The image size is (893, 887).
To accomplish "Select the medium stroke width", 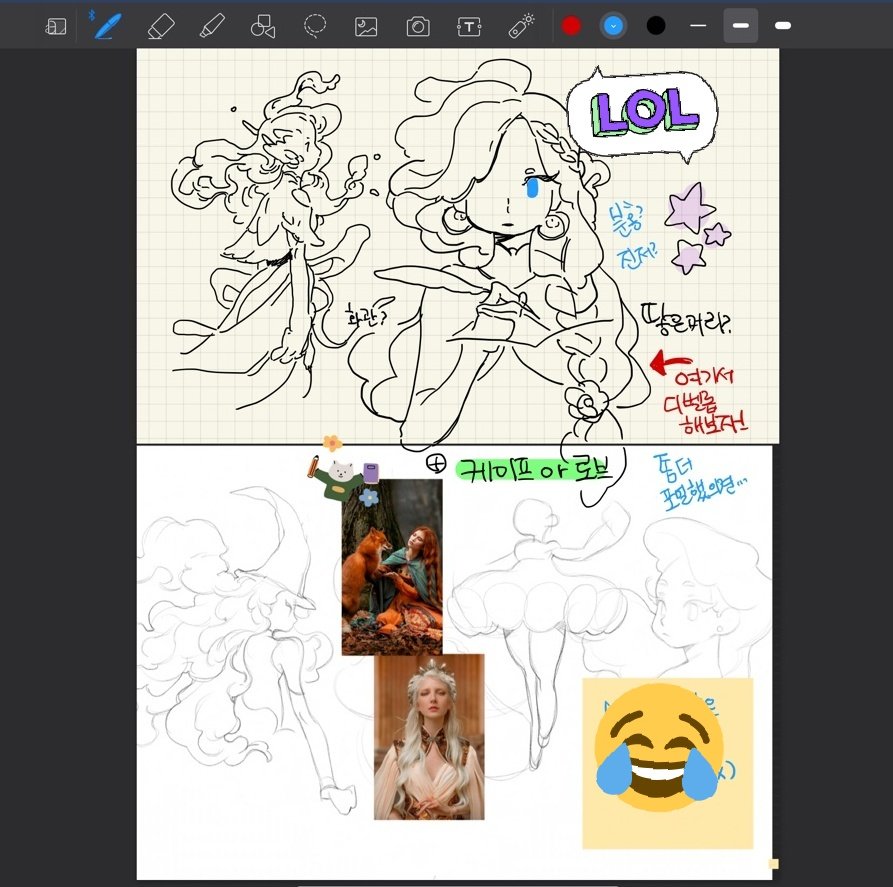I will (x=740, y=26).
